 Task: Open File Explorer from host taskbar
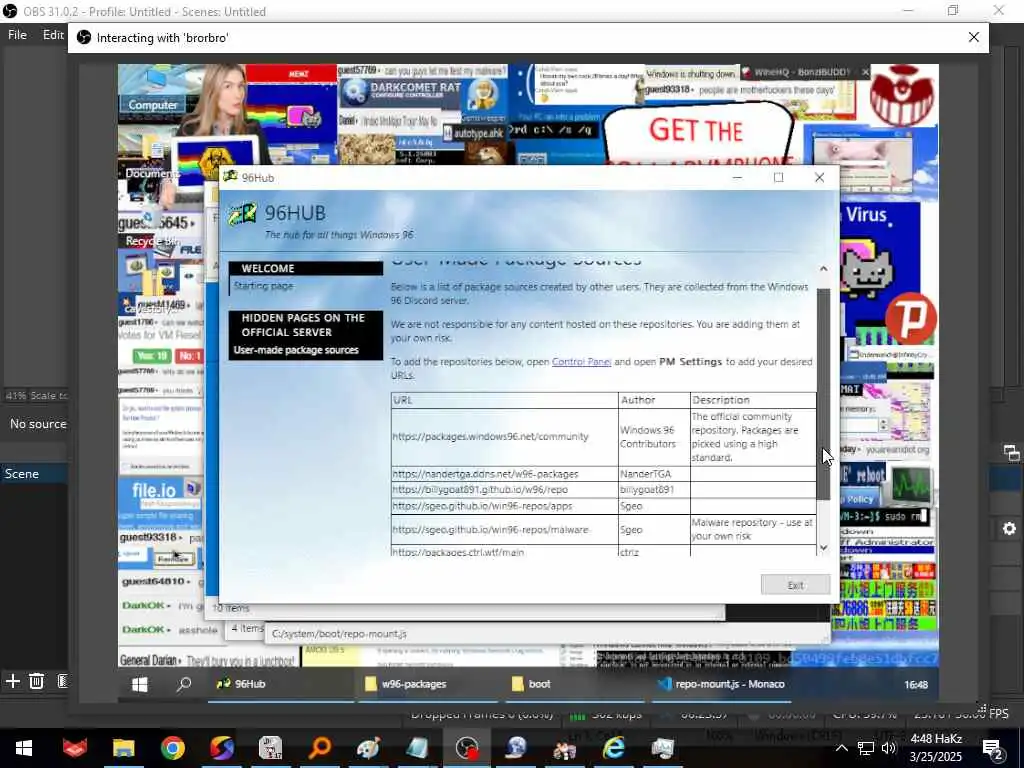click(123, 748)
